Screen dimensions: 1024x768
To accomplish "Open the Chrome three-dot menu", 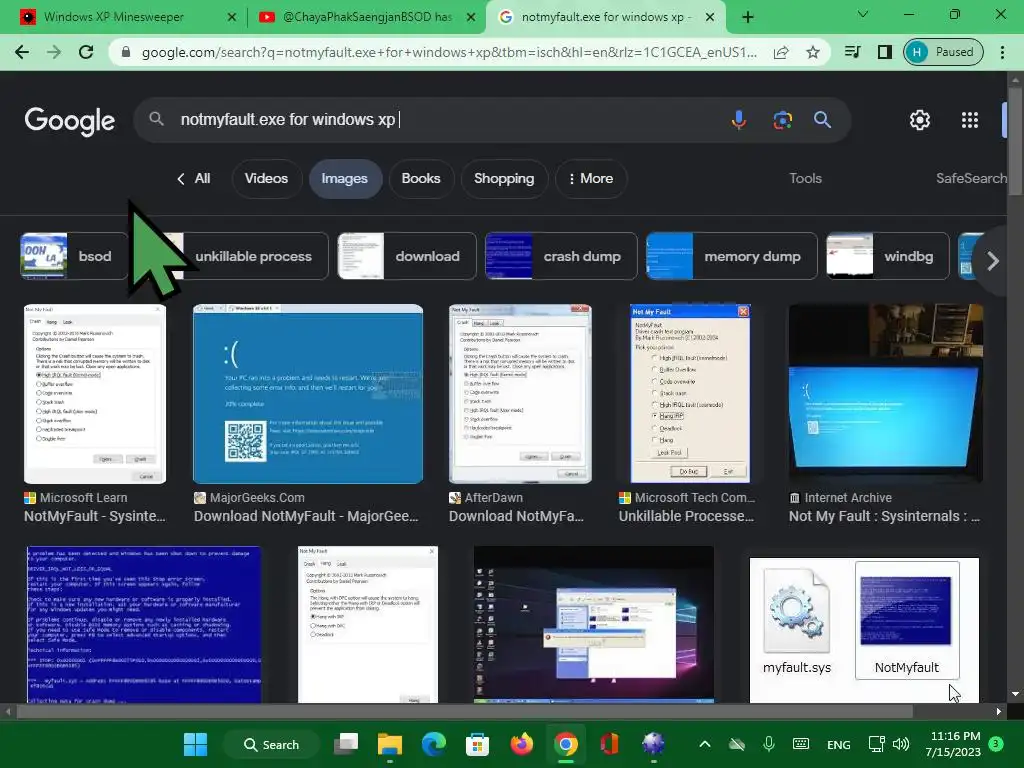I will tap(1002, 52).
